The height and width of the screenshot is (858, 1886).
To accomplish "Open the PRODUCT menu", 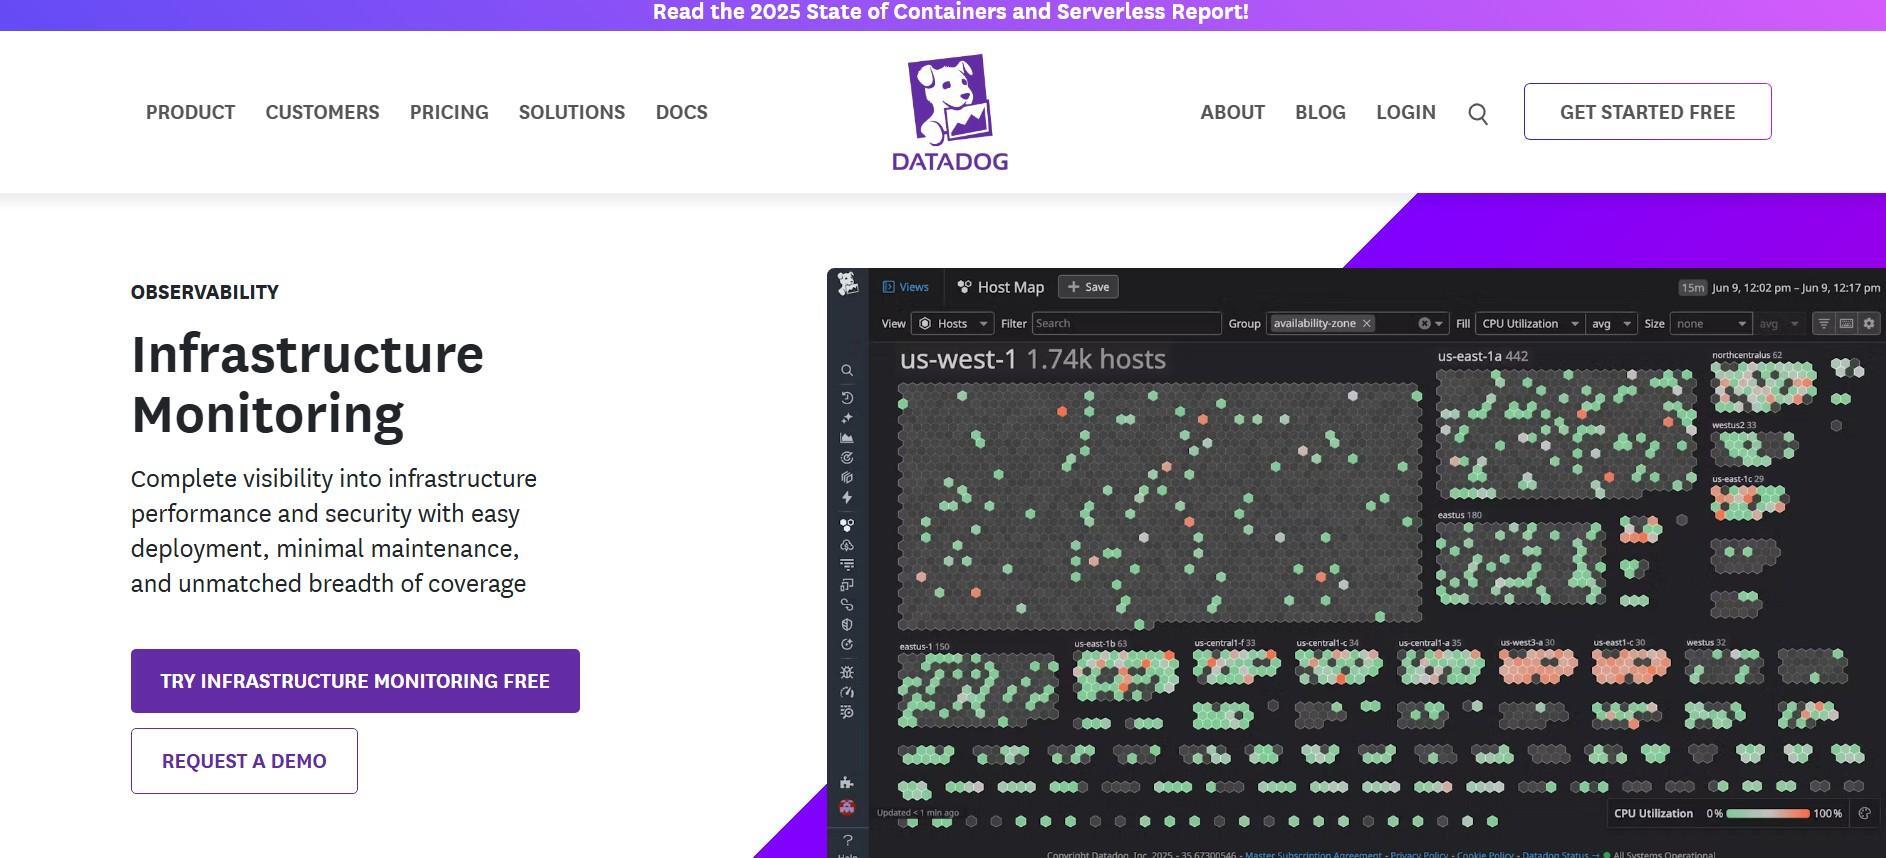I will [190, 112].
